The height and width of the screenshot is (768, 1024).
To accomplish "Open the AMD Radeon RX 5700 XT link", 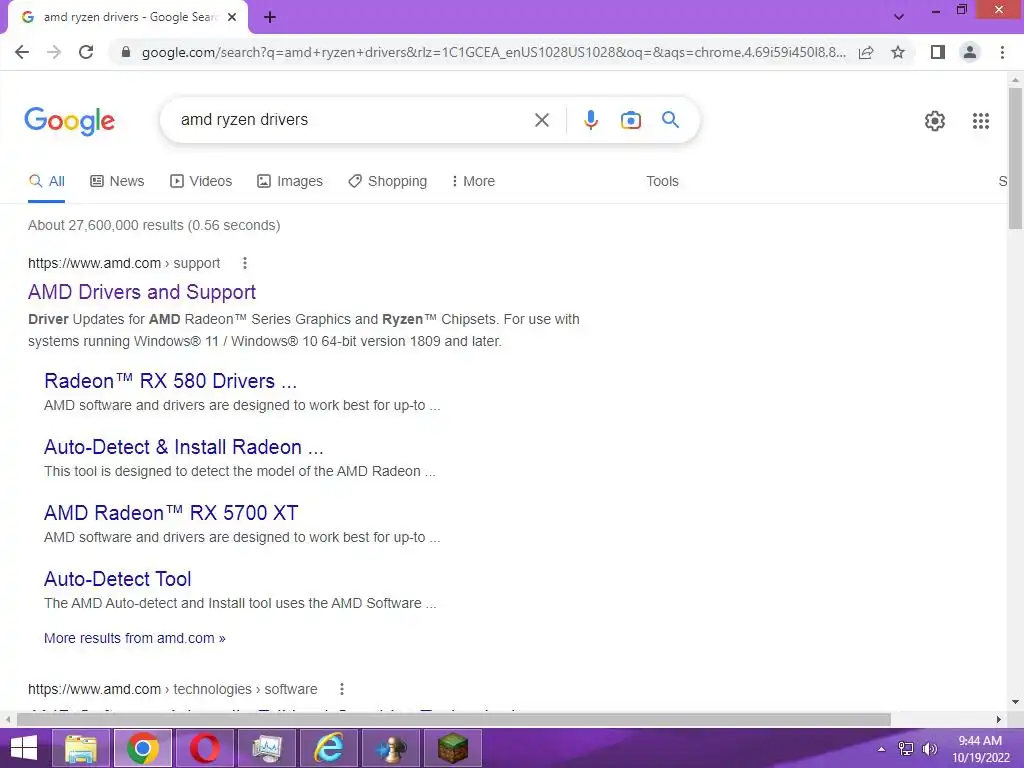I will [171, 513].
